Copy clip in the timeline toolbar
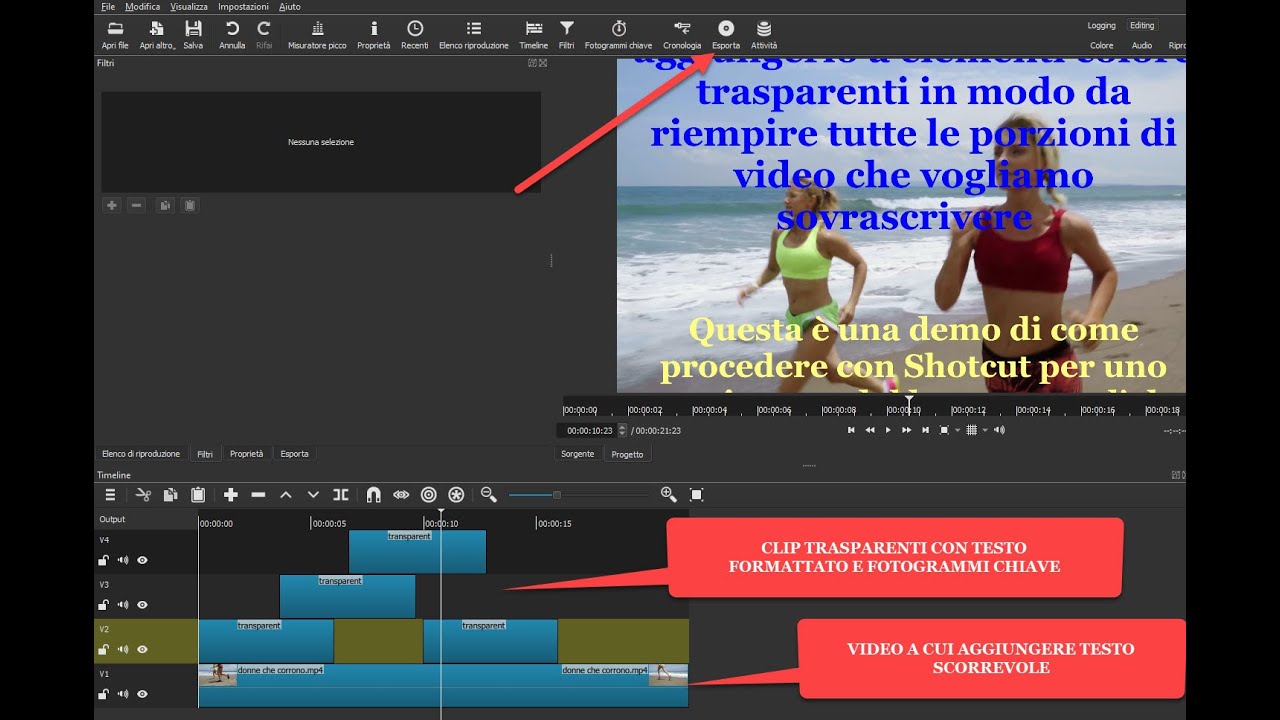 coord(170,494)
